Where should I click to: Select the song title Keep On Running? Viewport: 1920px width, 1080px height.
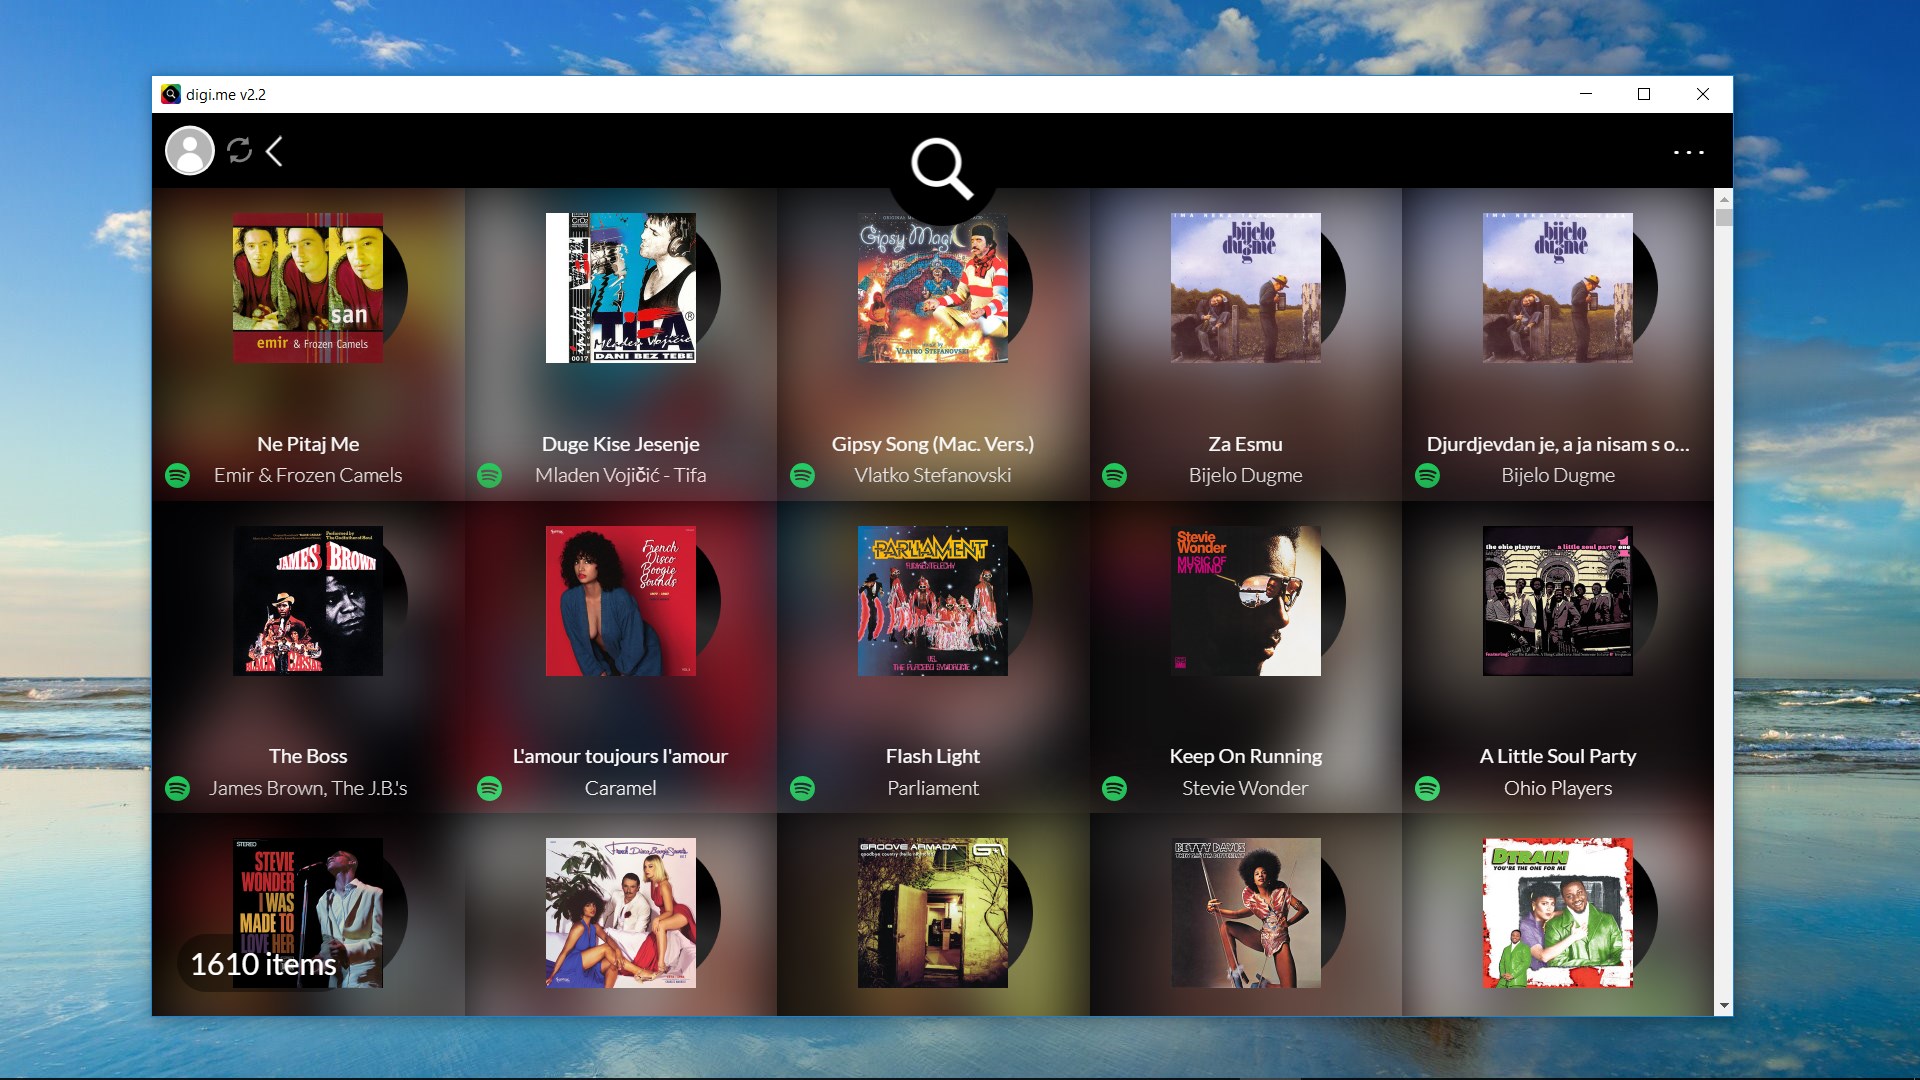(x=1246, y=756)
